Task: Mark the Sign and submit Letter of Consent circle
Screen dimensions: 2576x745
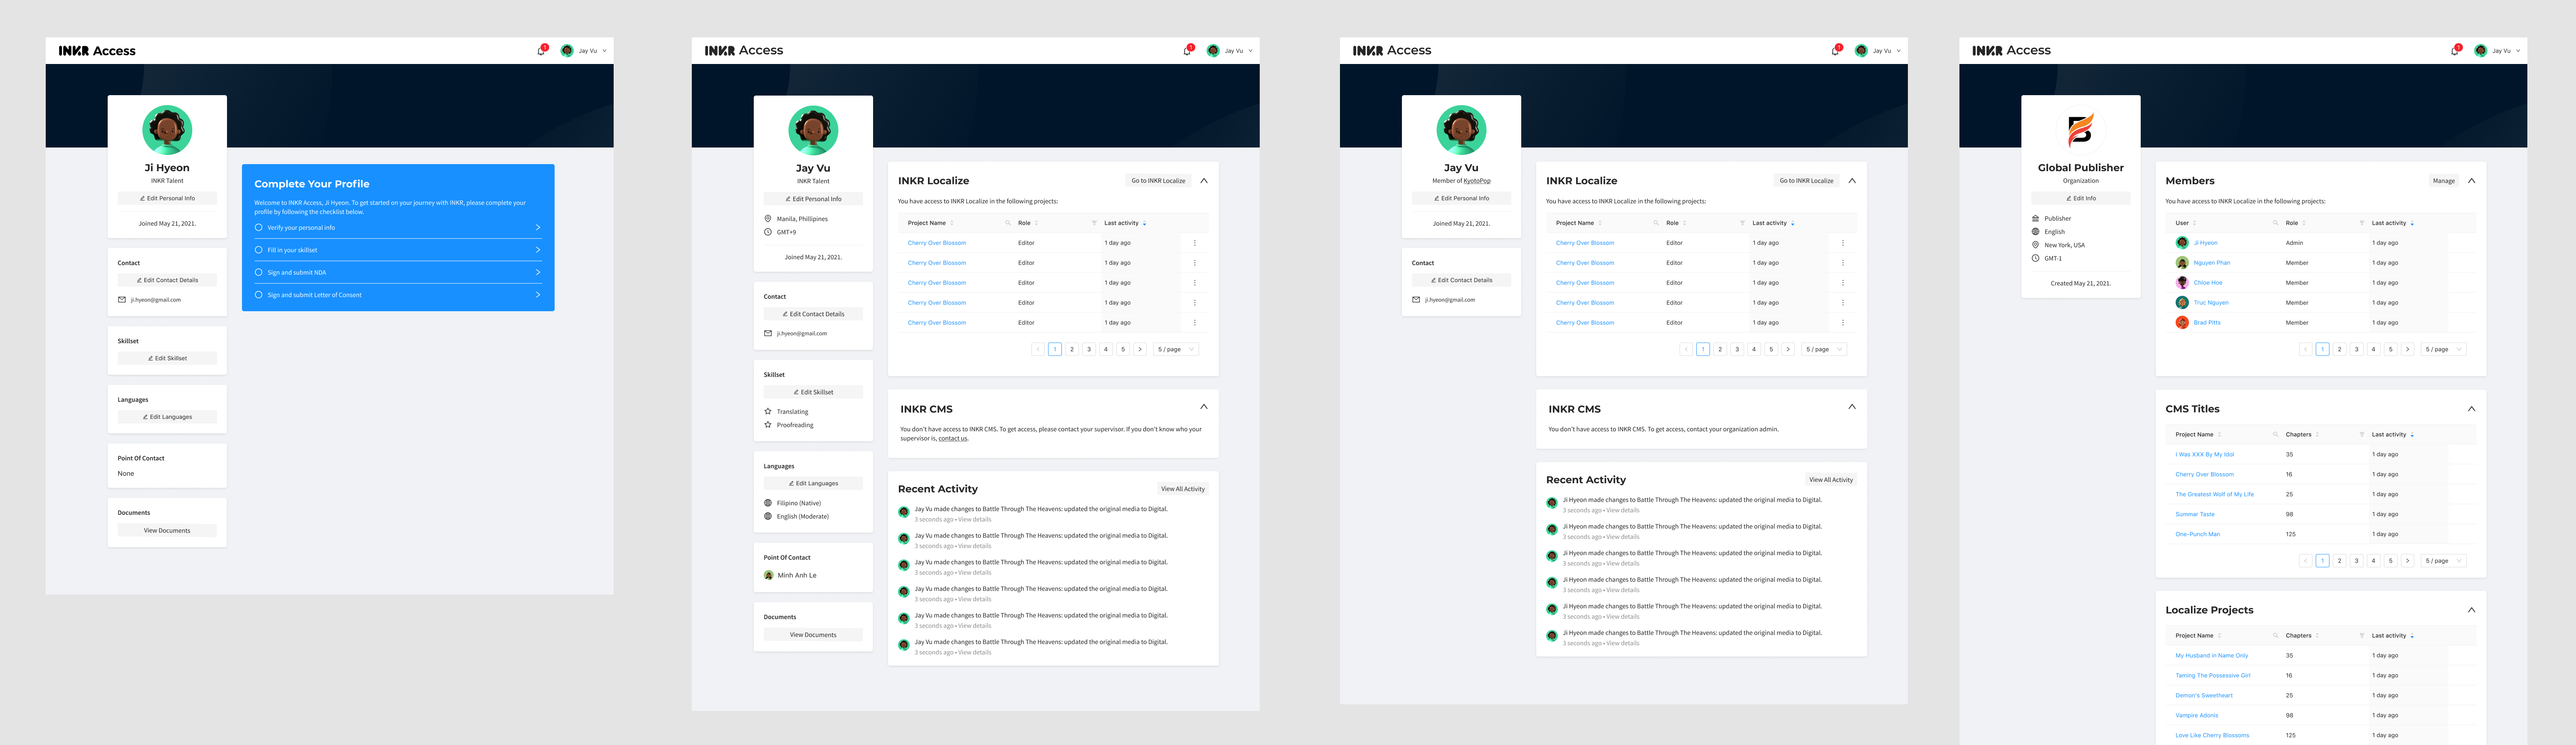Action: tap(259, 295)
